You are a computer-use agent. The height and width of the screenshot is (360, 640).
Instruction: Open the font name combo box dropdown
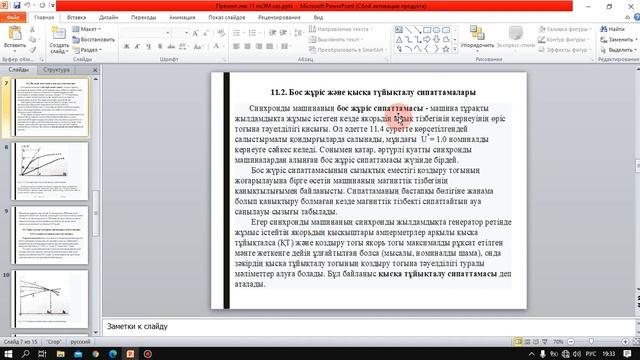167,33
